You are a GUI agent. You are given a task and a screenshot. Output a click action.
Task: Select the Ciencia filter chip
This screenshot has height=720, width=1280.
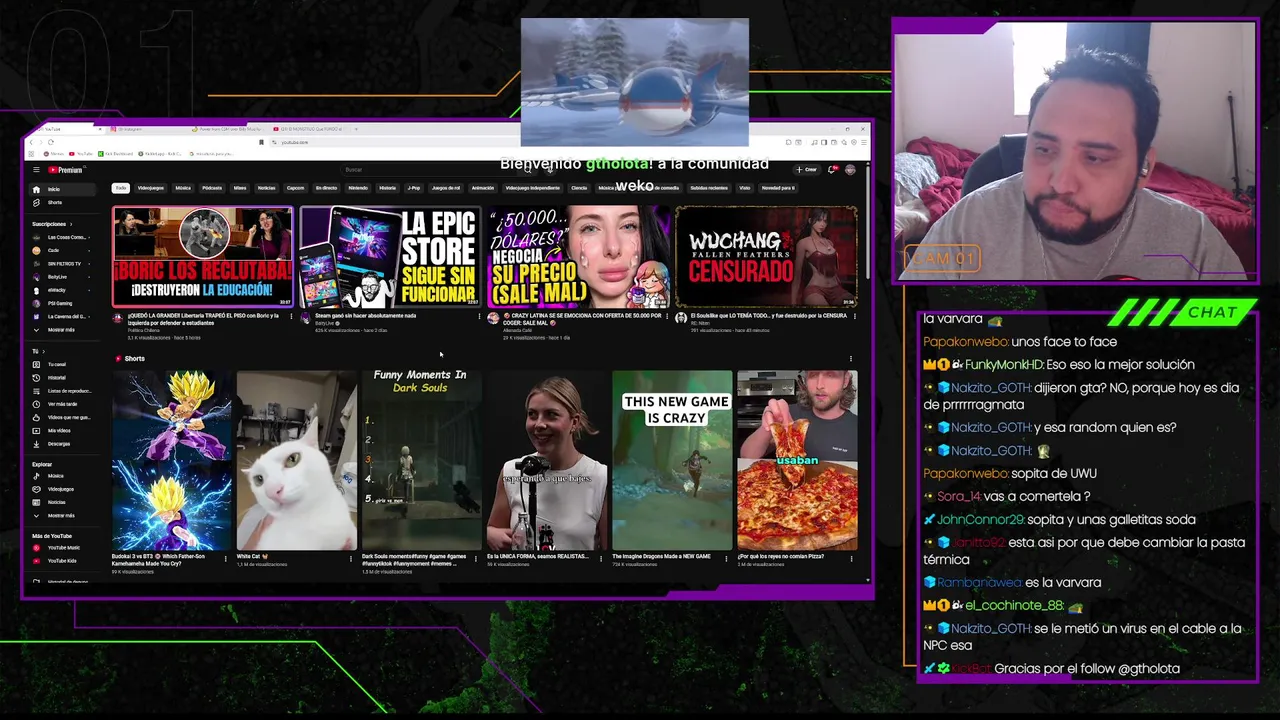coord(579,187)
